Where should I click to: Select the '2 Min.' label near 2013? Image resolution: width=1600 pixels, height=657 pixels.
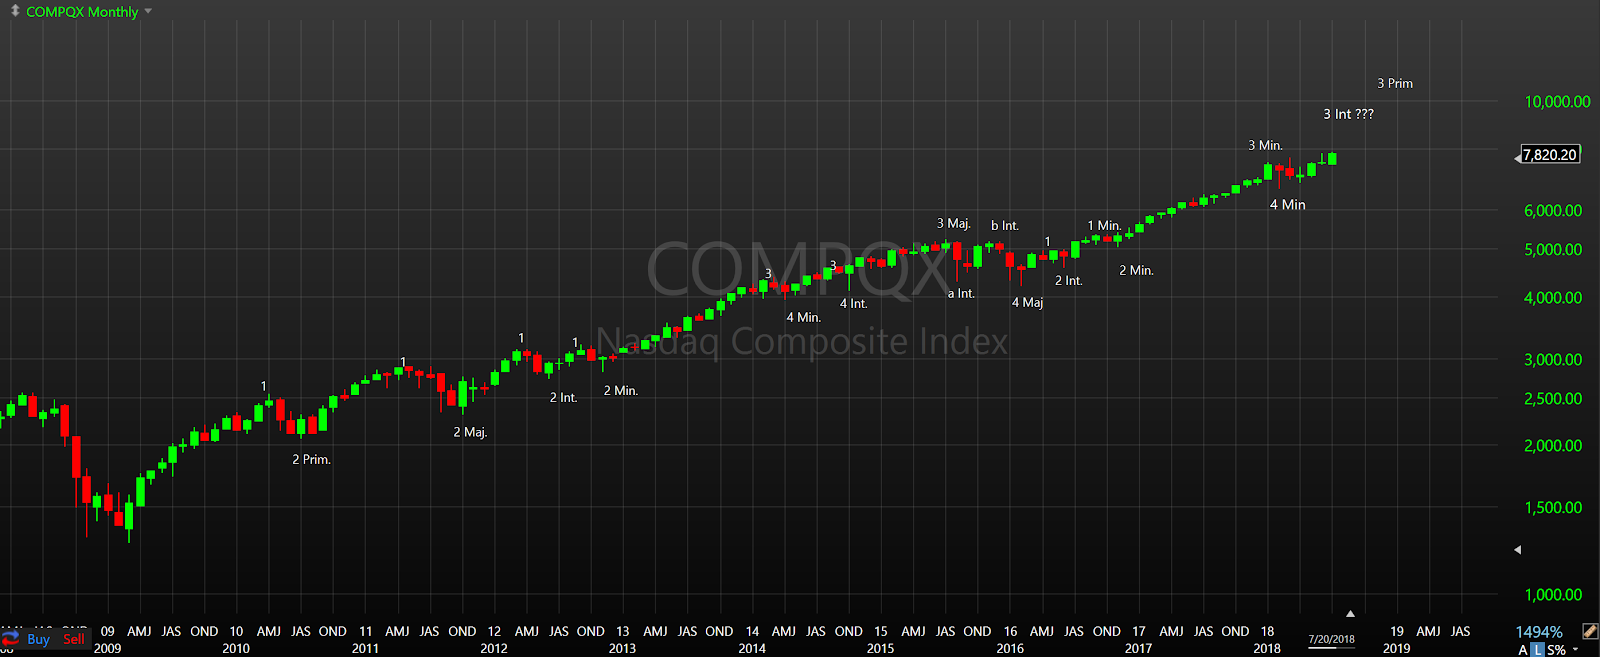620,390
